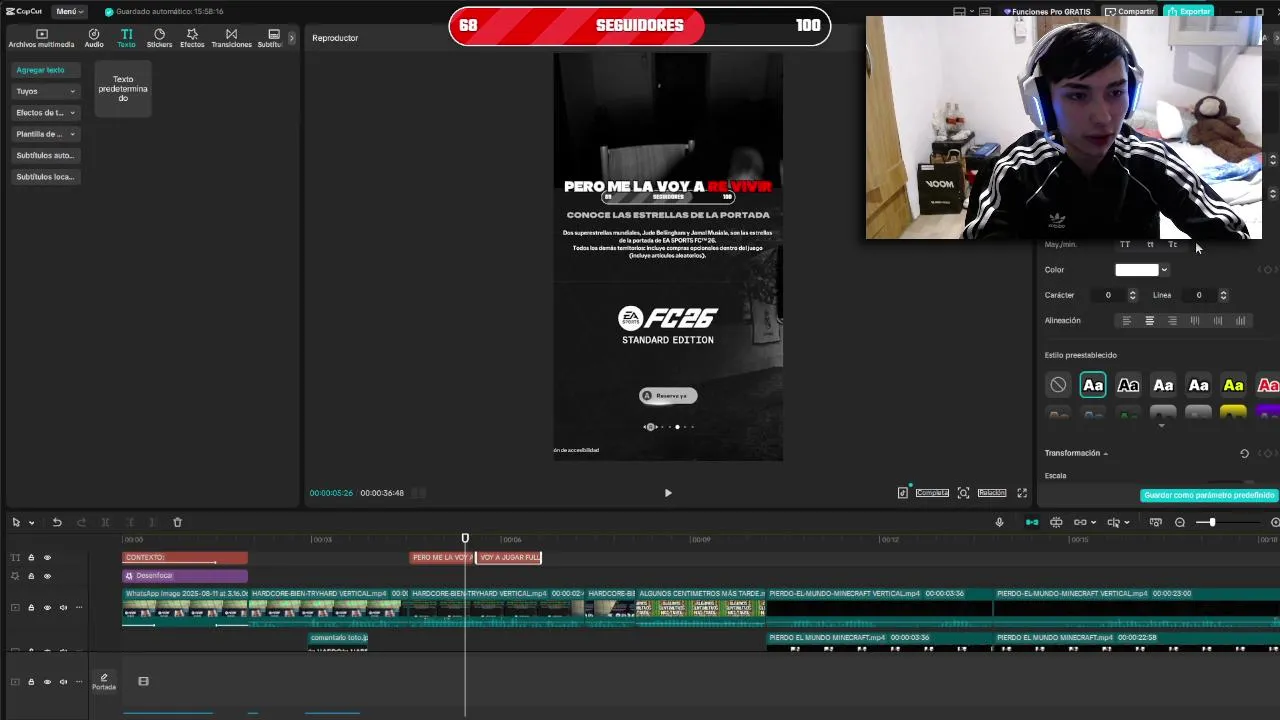The height and width of the screenshot is (720, 1280).
Task: Expand more preset styles arrow
Action: coord(1161,425)
